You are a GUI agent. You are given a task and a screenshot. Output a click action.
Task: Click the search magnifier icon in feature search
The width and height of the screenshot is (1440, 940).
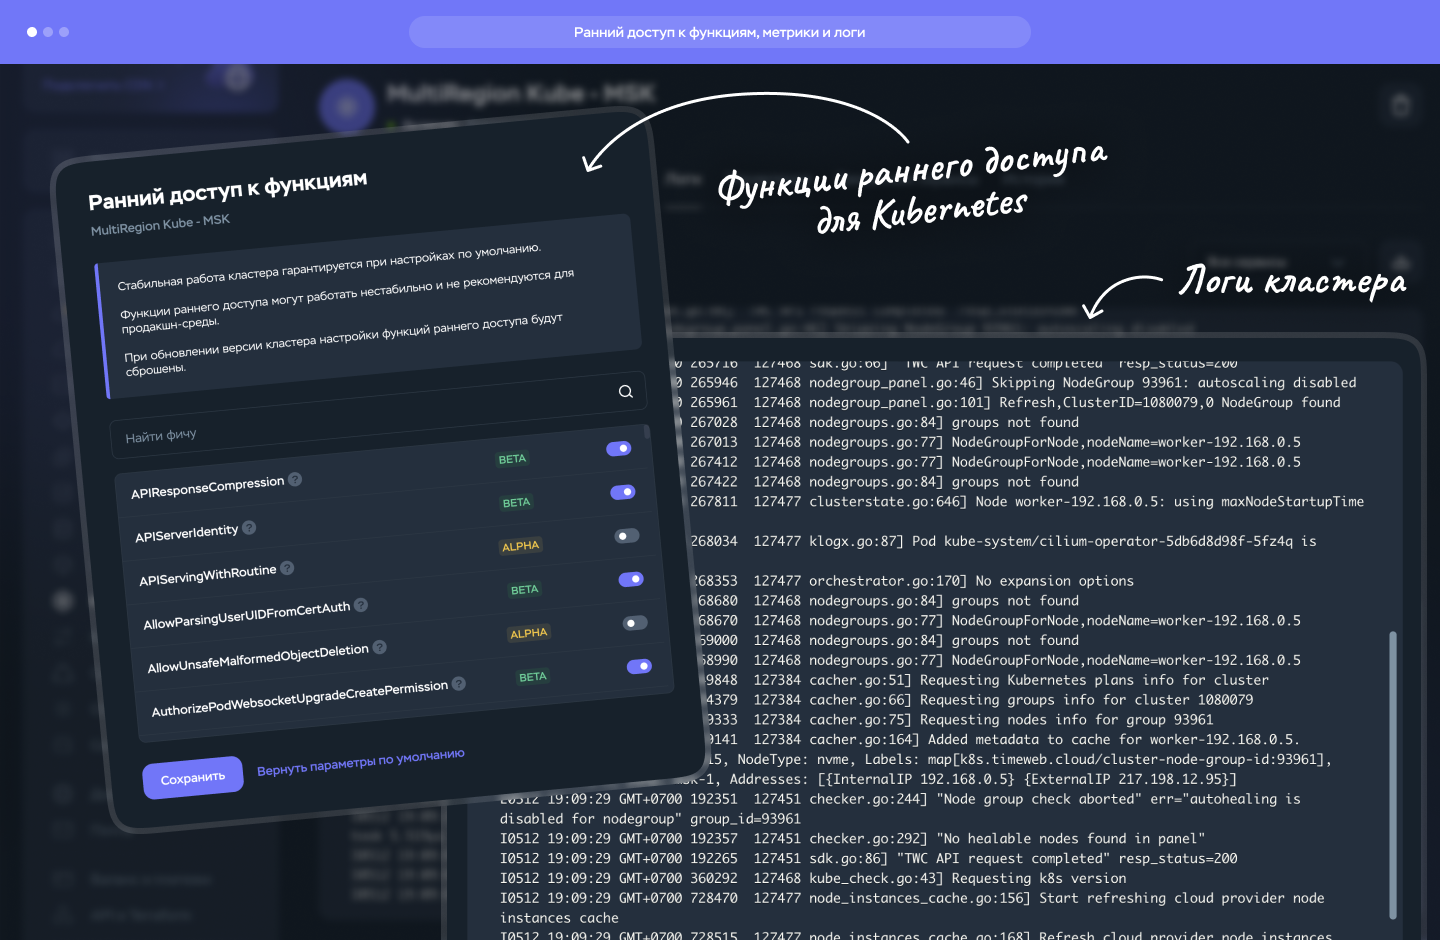[626, 391]
